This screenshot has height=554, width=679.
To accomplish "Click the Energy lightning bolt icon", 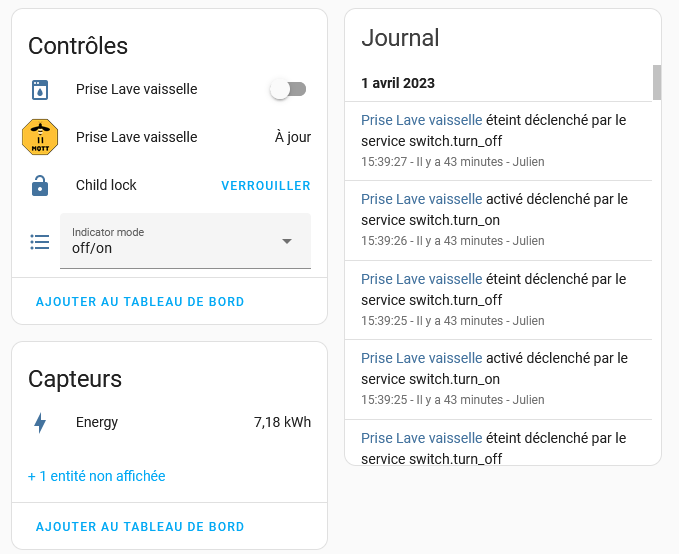I will coord(40,422).
